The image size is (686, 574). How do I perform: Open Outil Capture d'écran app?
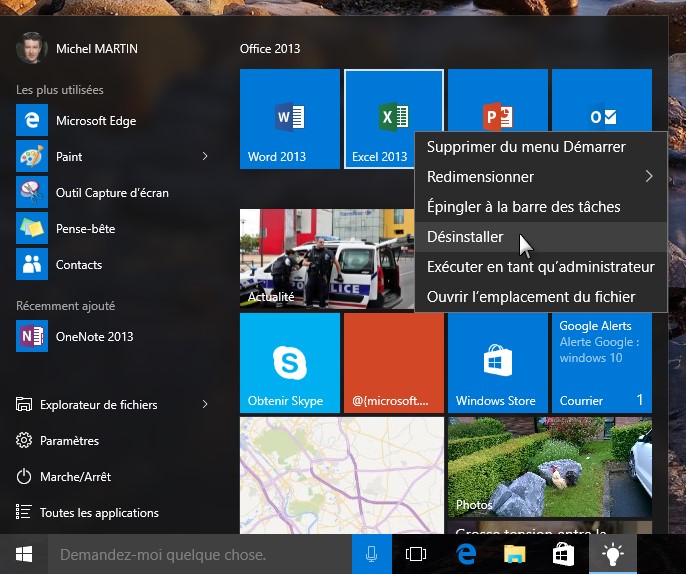pyautogui.click(x=111, y=193)
